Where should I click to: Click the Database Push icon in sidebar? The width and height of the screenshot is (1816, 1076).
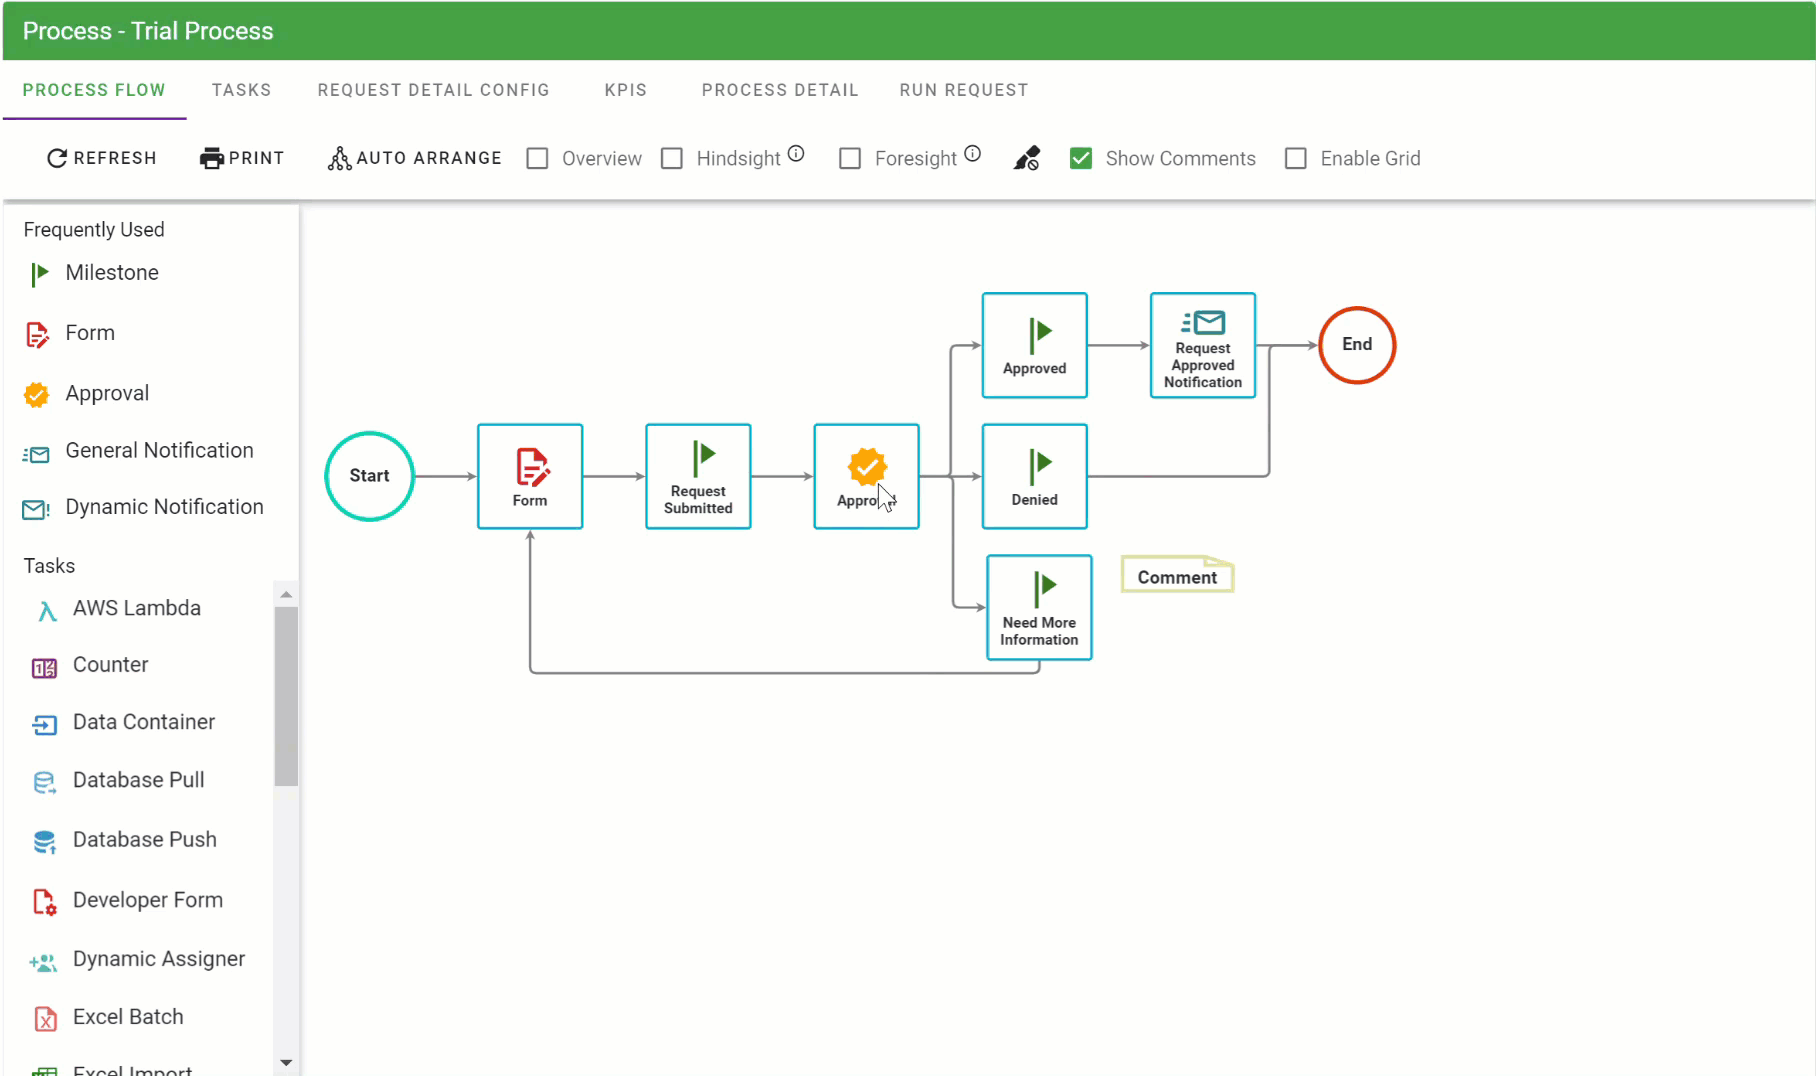coord(44,842)
